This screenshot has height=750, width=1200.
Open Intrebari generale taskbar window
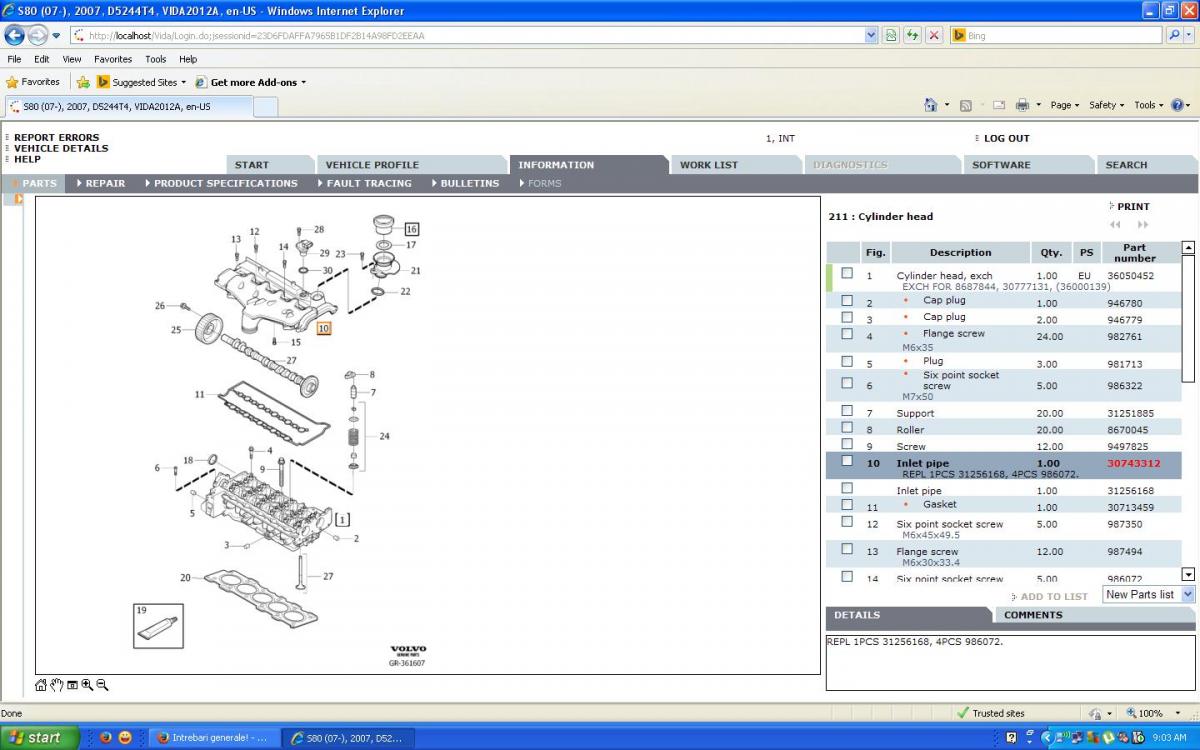213,738
